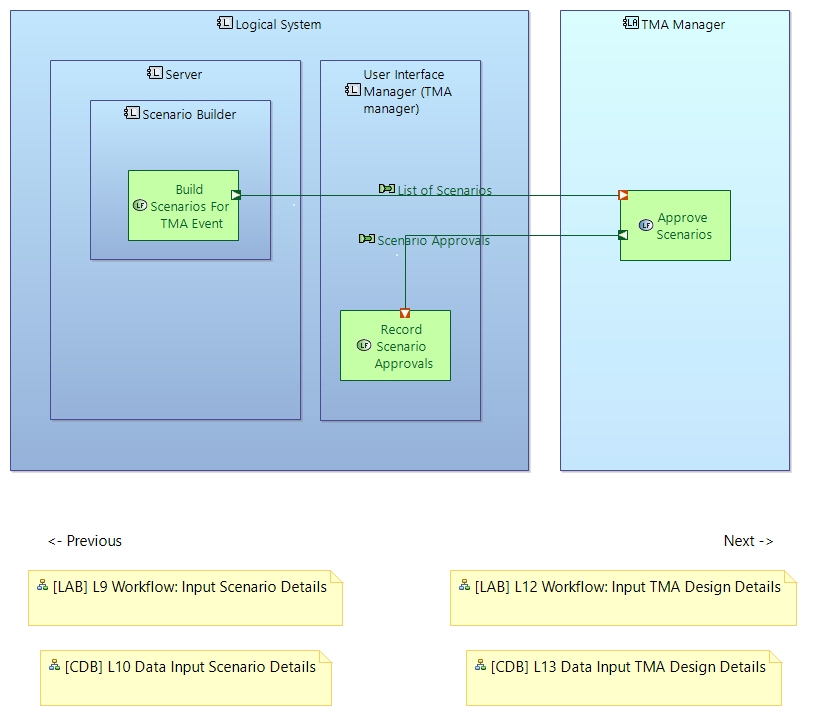Select input port on Record Scenario Approvals
Image resolution: width=821 pixels, height=716 pixels.
coord(405,313)
